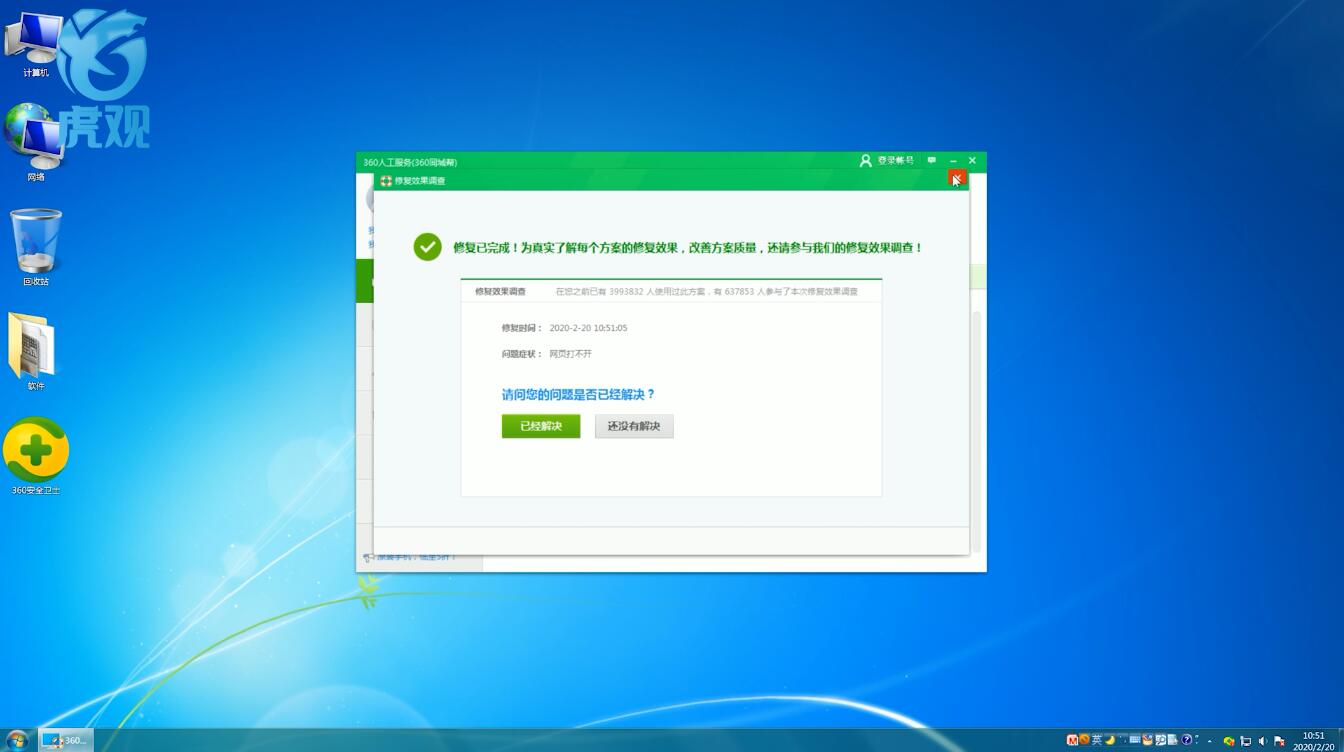This screenshot has width=1344, height=752.
Task: Close the 360人工服务 window
Action: 972,161
